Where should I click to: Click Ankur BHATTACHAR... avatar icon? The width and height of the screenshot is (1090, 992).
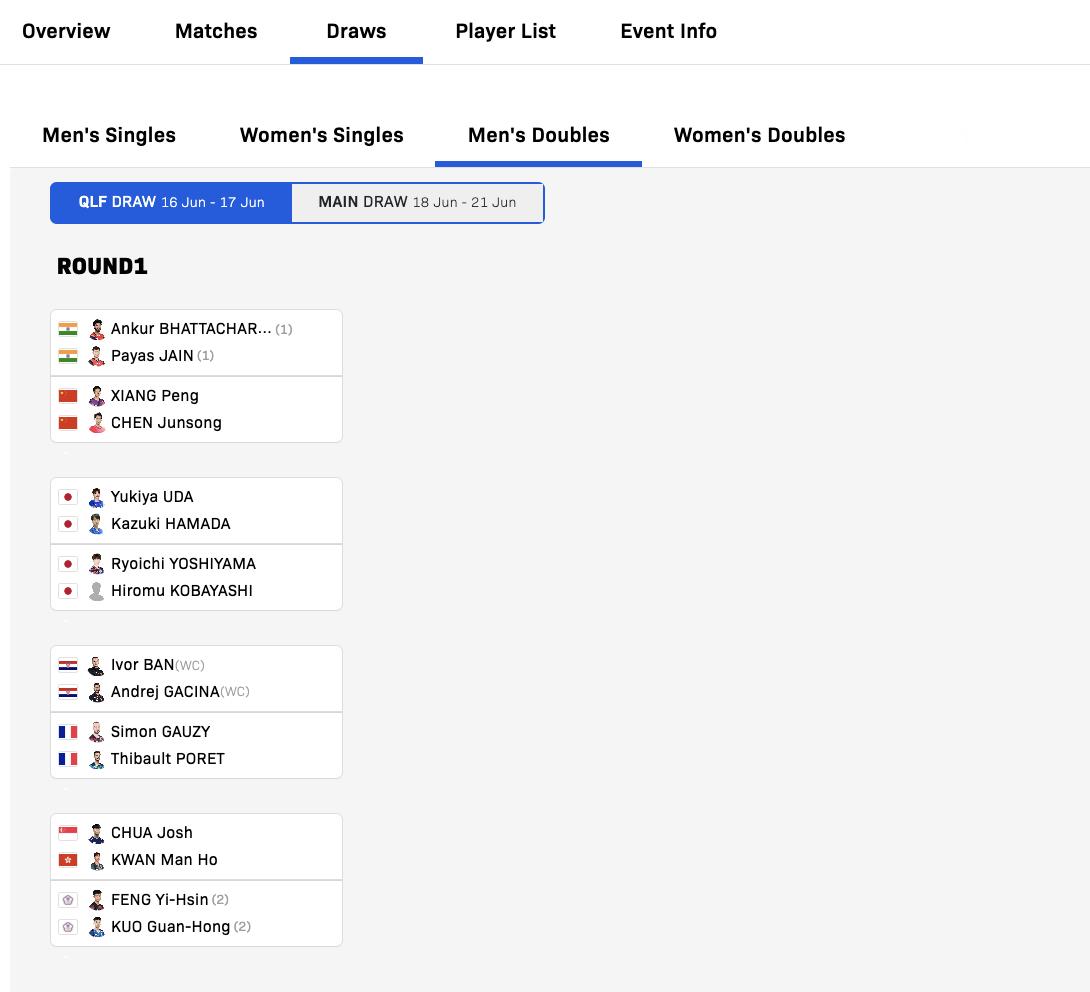[97, 330]
